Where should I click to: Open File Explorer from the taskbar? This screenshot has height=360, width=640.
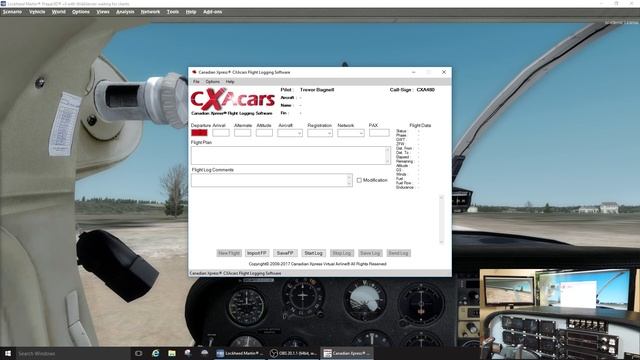tap(172, 353)
